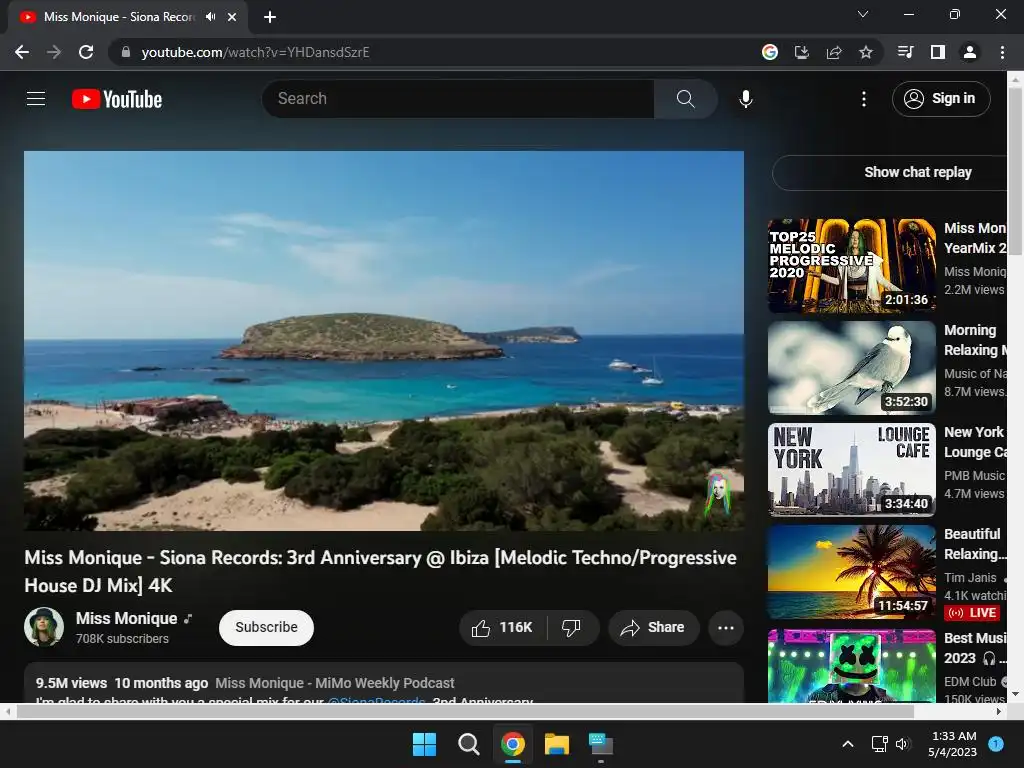Viewport: 1024px width, 768px height.
Task: Toggle the Chrome side panel
Action: [x=938, y=52]
